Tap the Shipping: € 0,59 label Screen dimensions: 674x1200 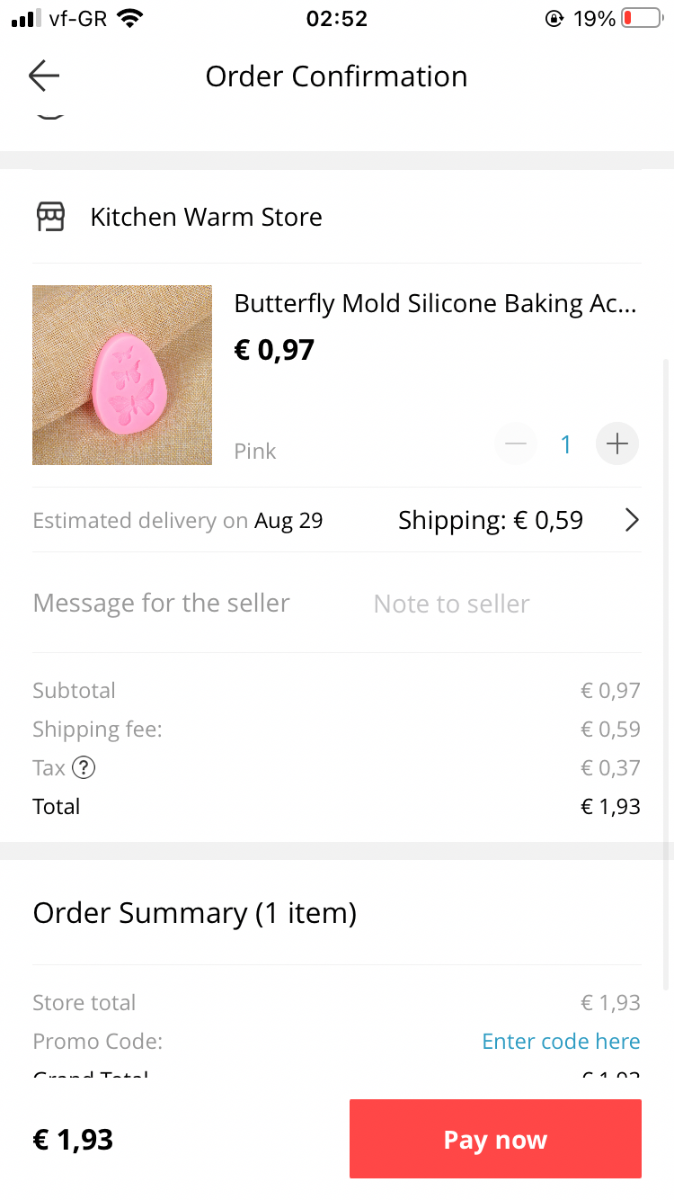[490, 520]
